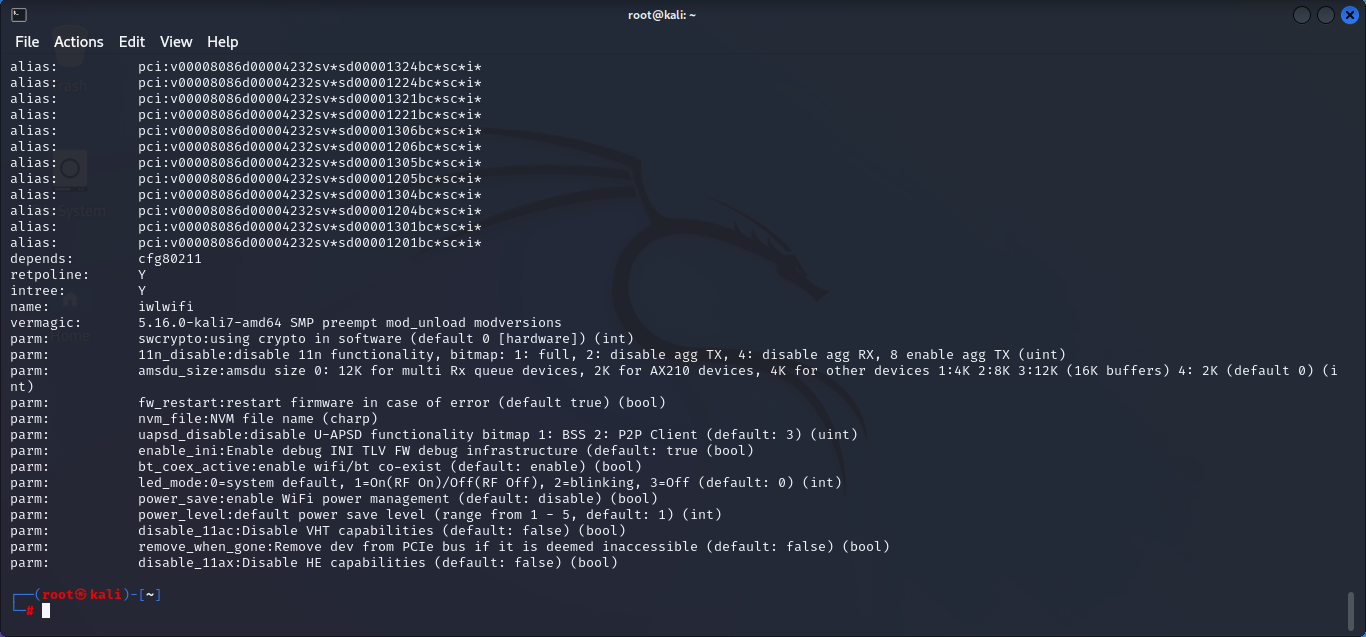The width and height of the screenshot is (1366, 637).
Task: Open the Actions menu
Action: [x=78, y=42]
